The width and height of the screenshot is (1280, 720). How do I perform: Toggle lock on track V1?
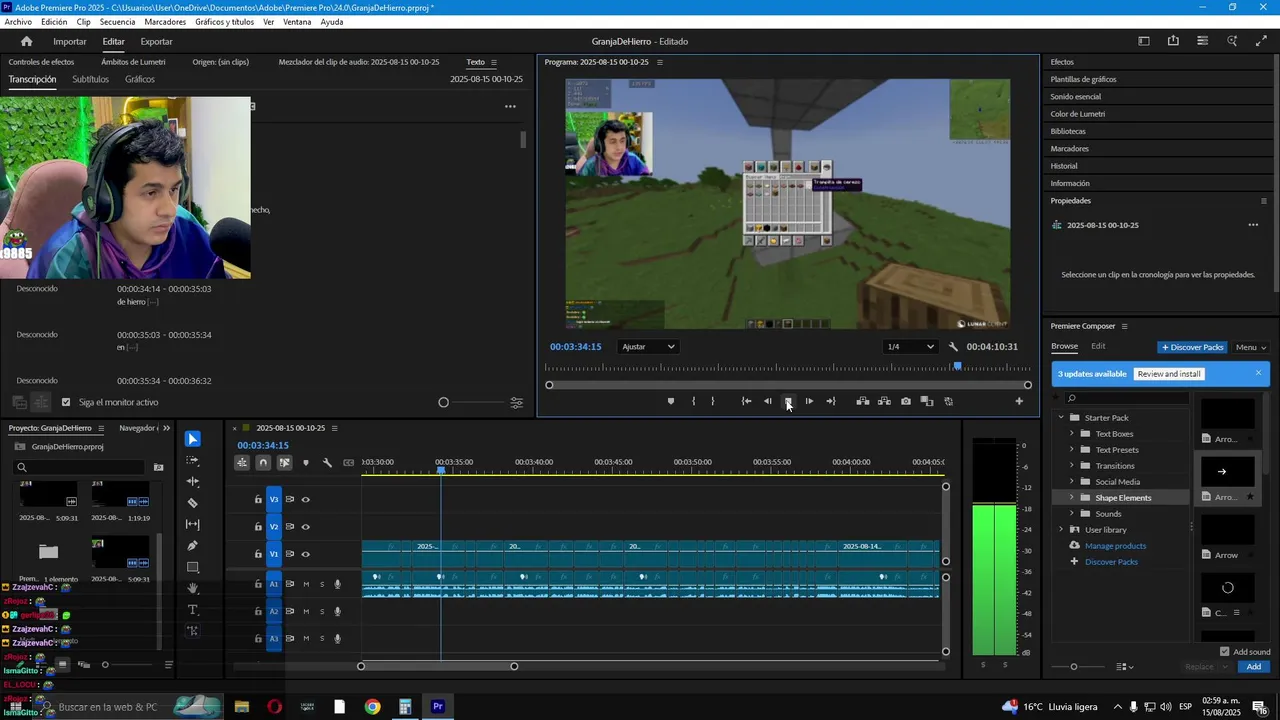point(258,554)
